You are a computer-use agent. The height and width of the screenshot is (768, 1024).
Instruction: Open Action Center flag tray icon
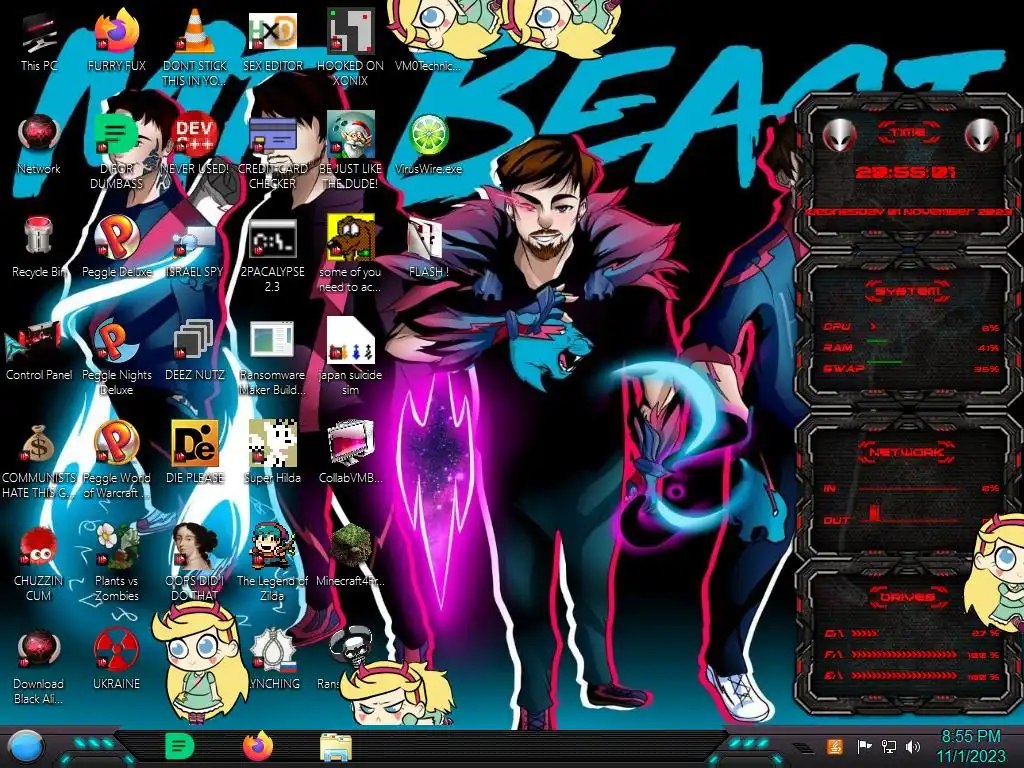pos(864,746)
